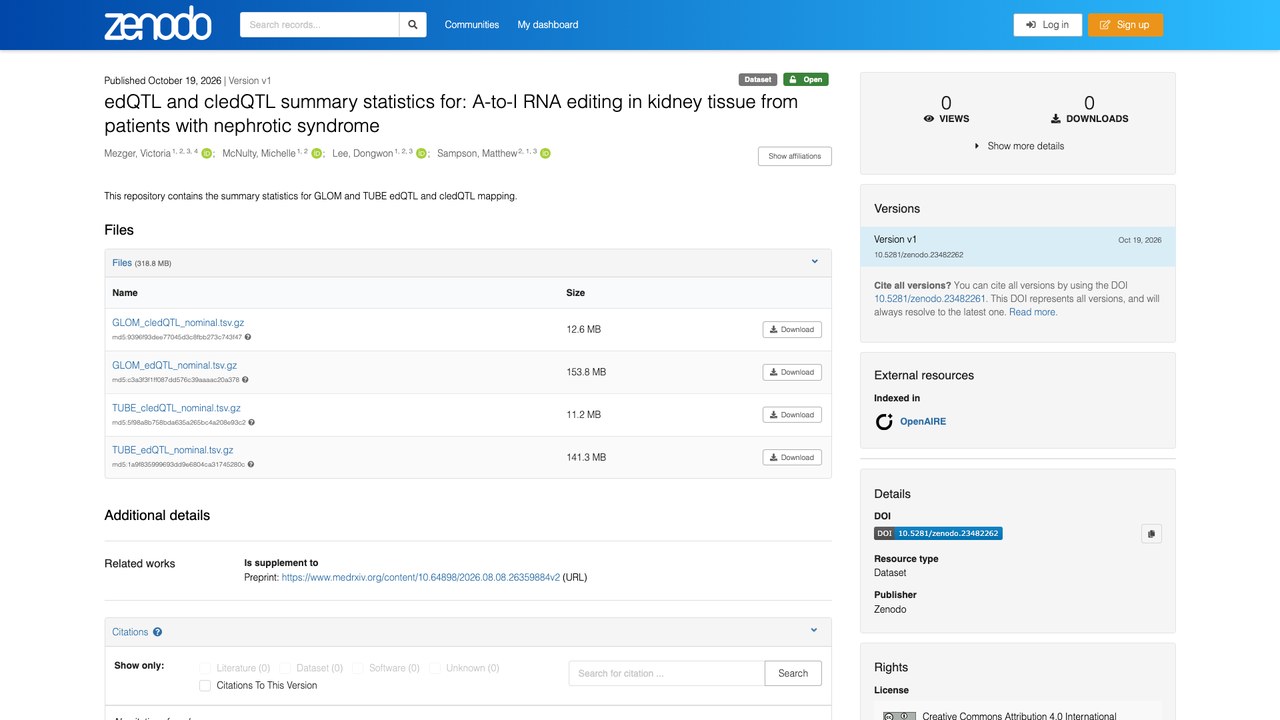1280x720 pixels.
Task: Open ORCID icon next to McNulty, Michelle
Action: pyautogui.click(x=316, y=154)
